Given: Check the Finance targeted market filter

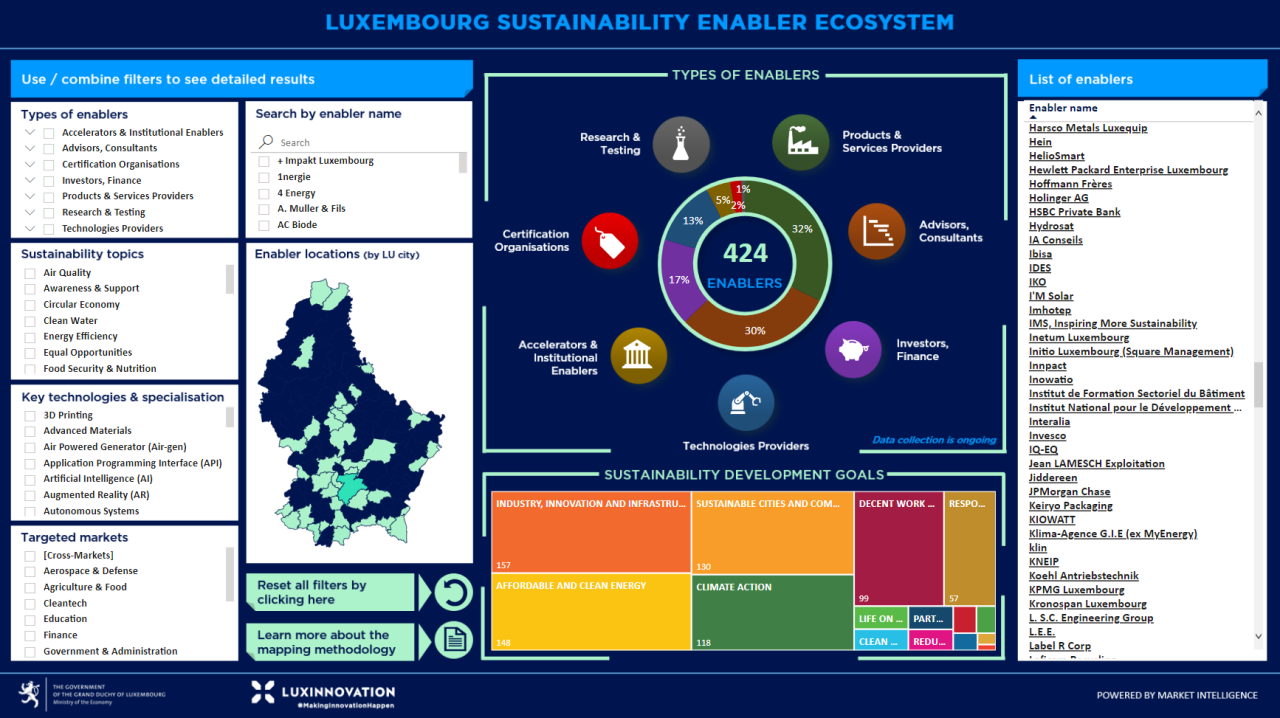Looking at the screenshot, I should pos(30,635).
